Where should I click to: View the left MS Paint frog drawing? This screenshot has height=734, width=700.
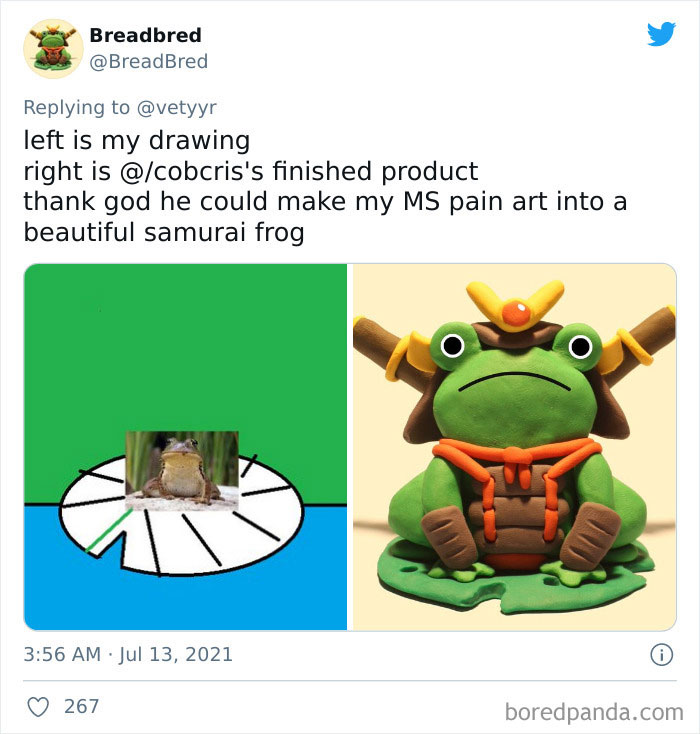coord(185,447)
